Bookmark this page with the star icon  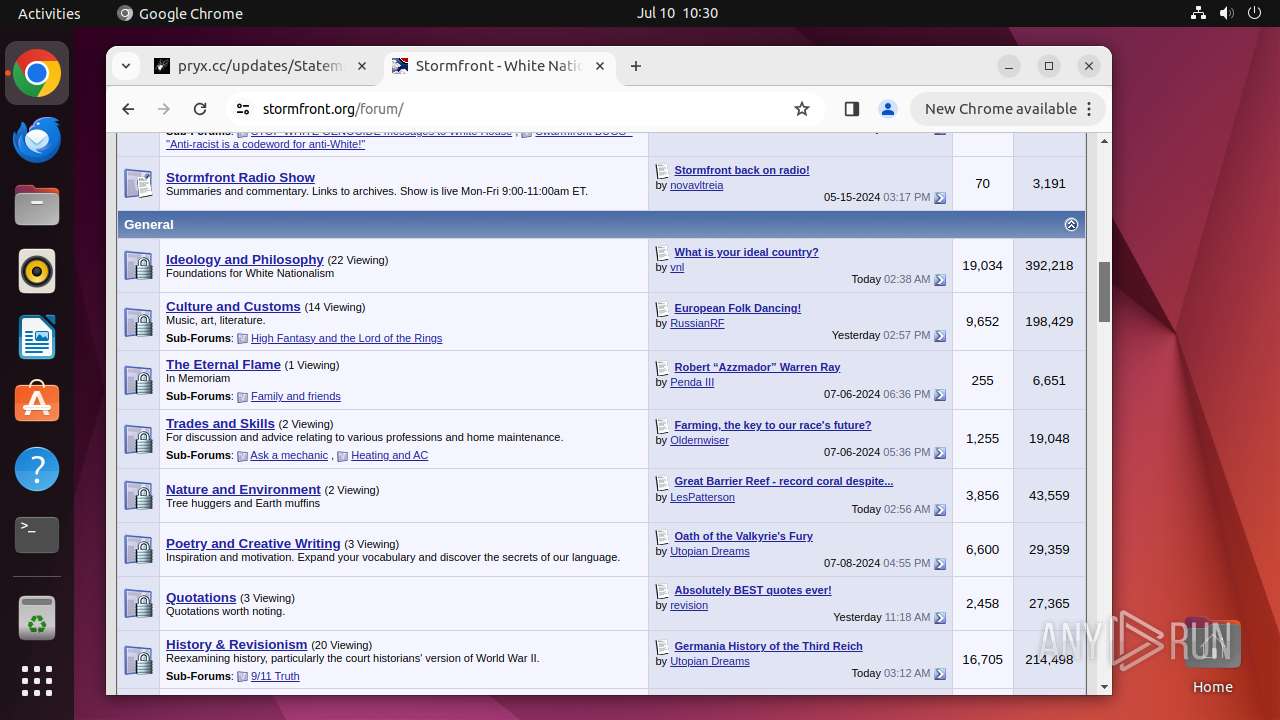coord(802,109)
